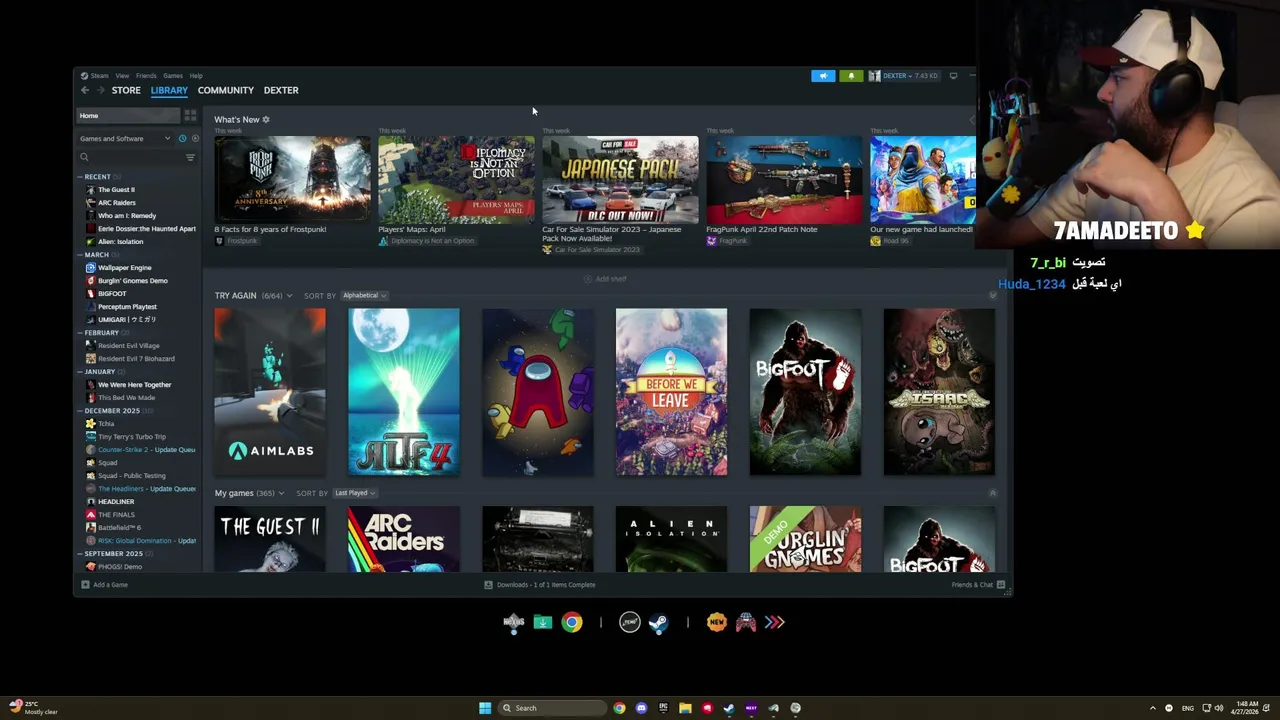The image size is (1280, 720).
Task: Select Resident Evil Village in sidebar
Action: click(128, 346)
